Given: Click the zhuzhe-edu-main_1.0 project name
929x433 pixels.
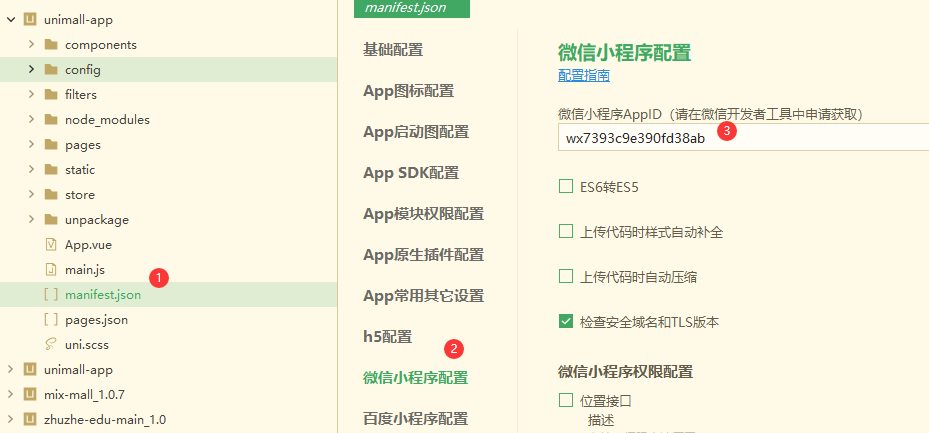Looking at the screenshot, I should [x=105, y=420].
